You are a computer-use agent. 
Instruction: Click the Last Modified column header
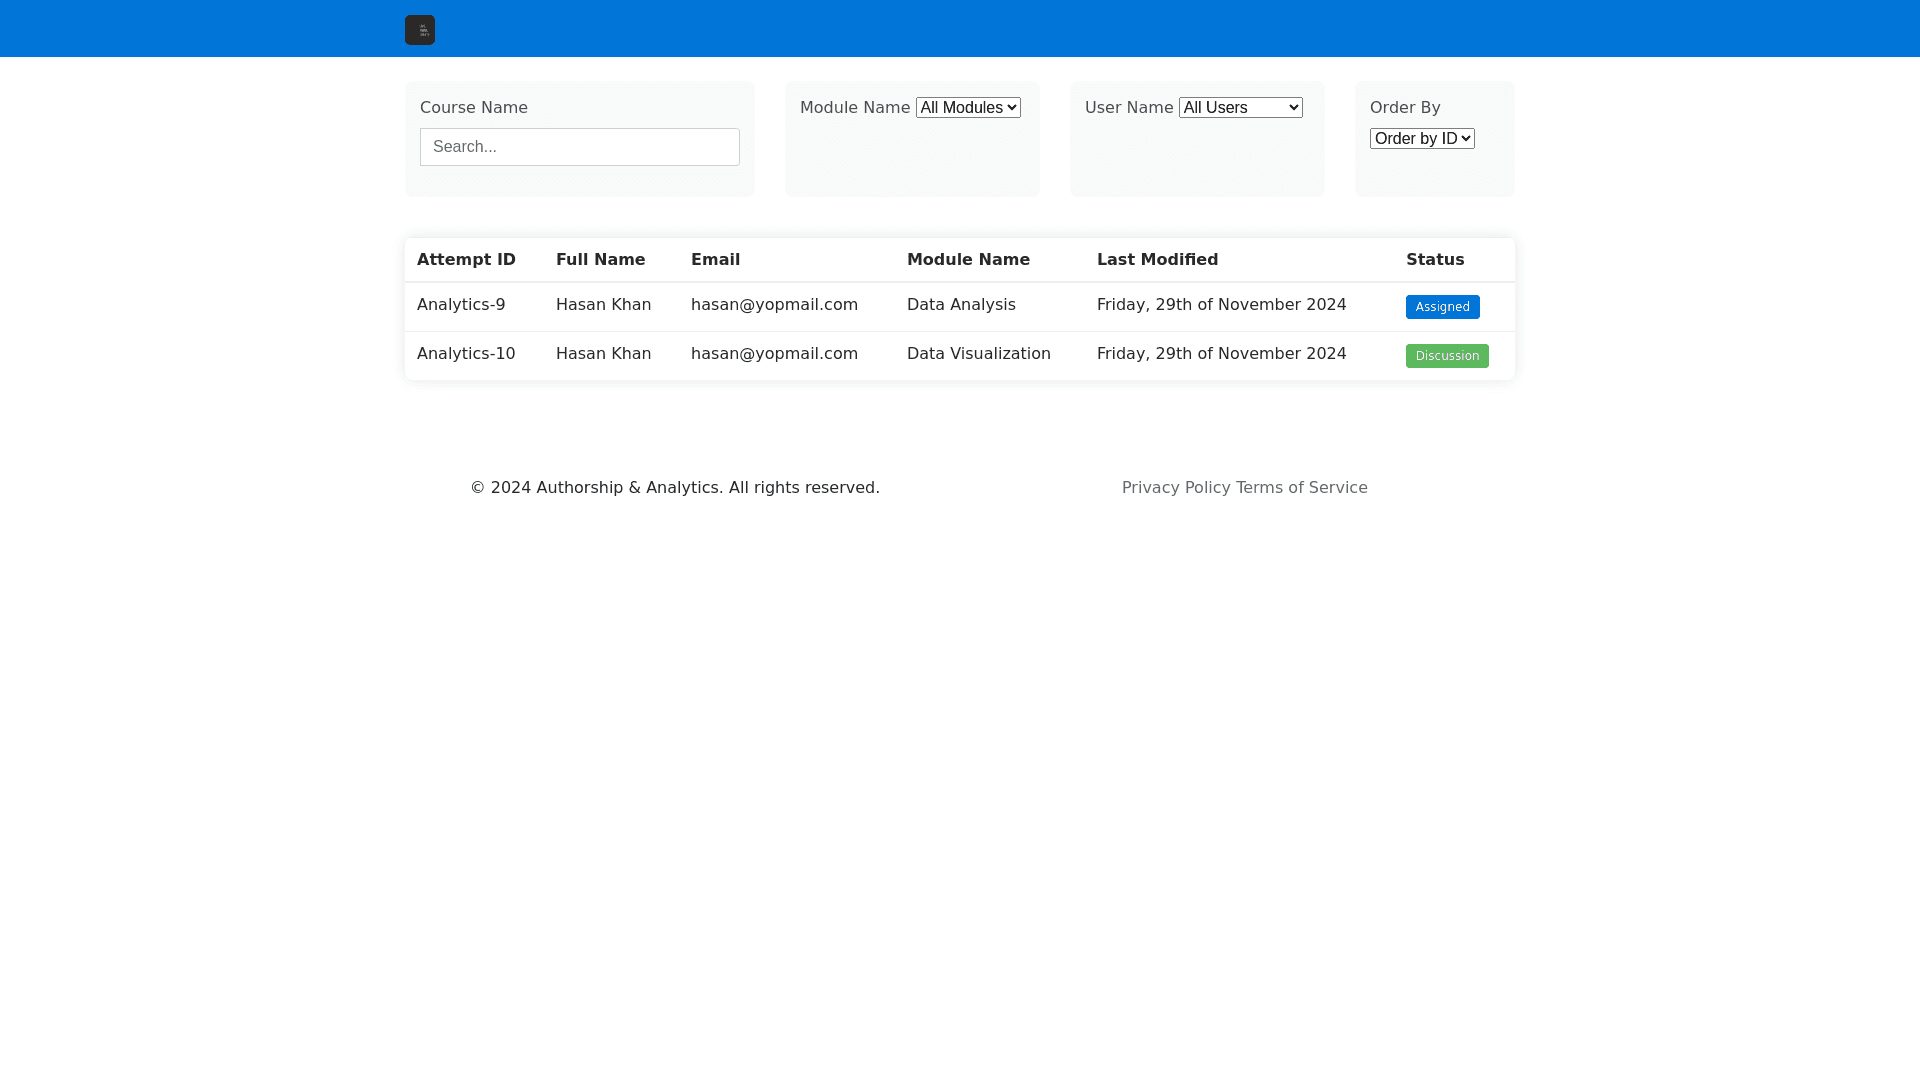point(1157,260)
